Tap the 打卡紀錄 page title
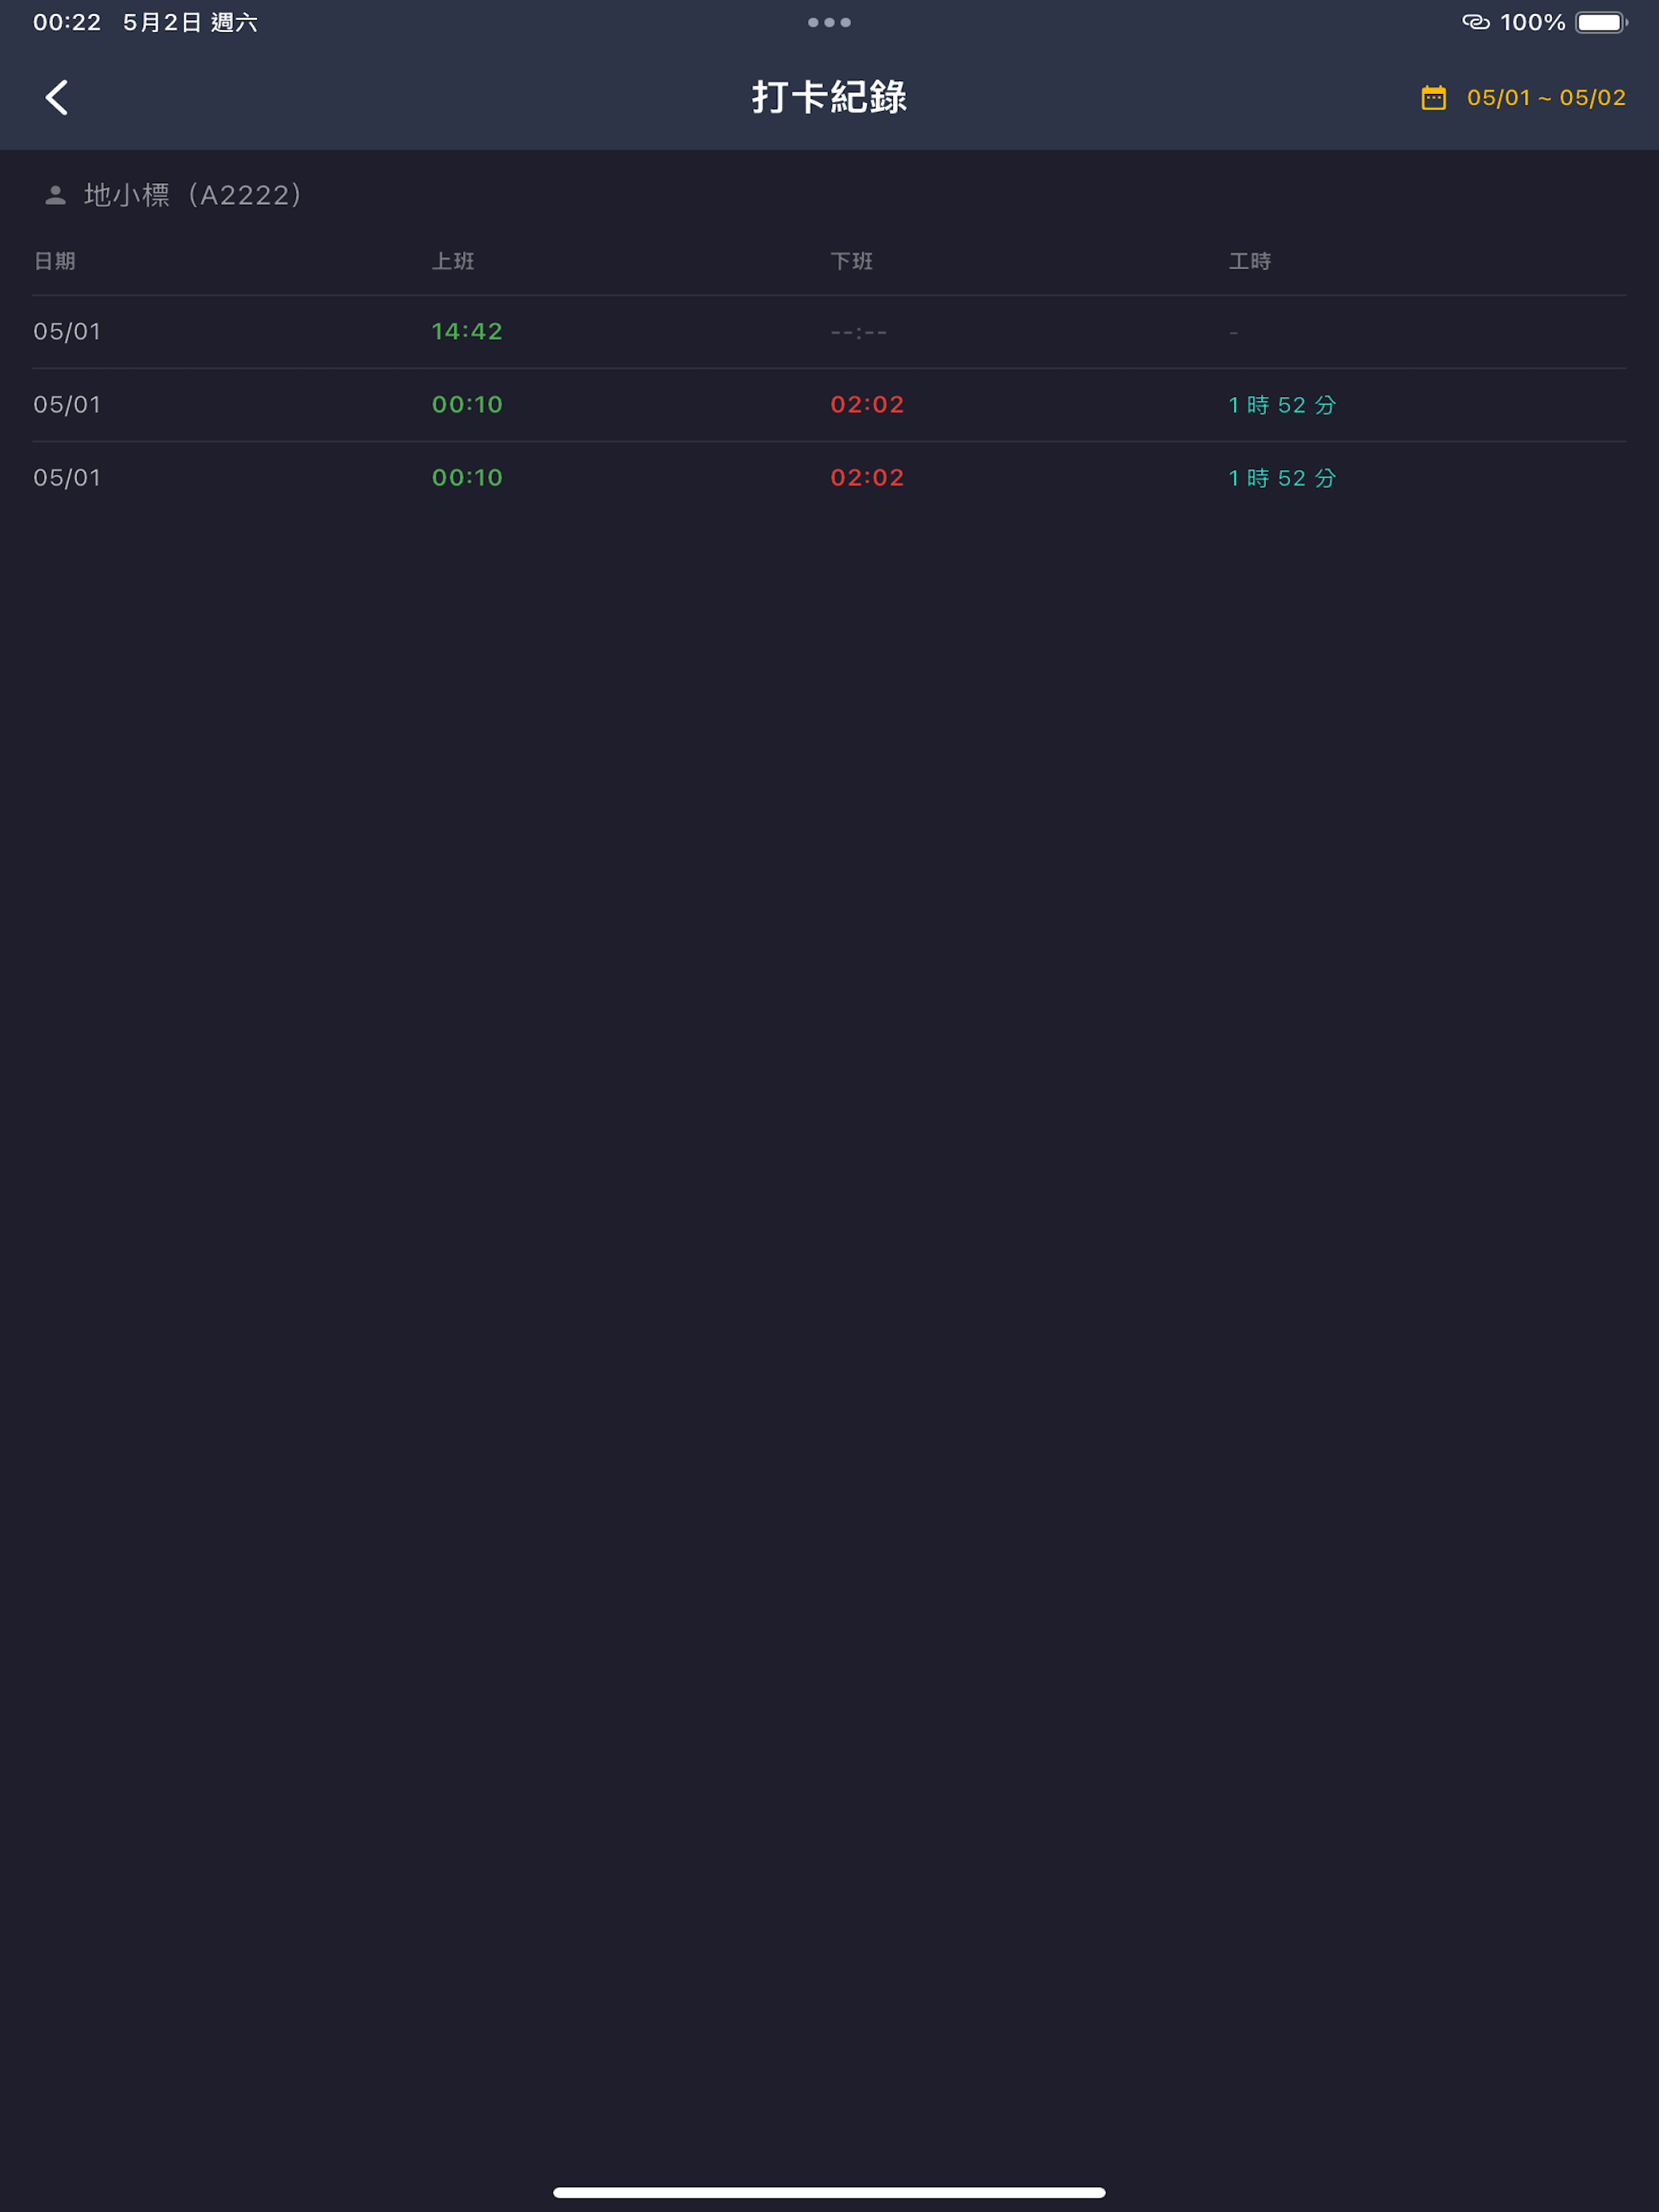This screenshot has height=2212, width=1659. click(829, 97)
